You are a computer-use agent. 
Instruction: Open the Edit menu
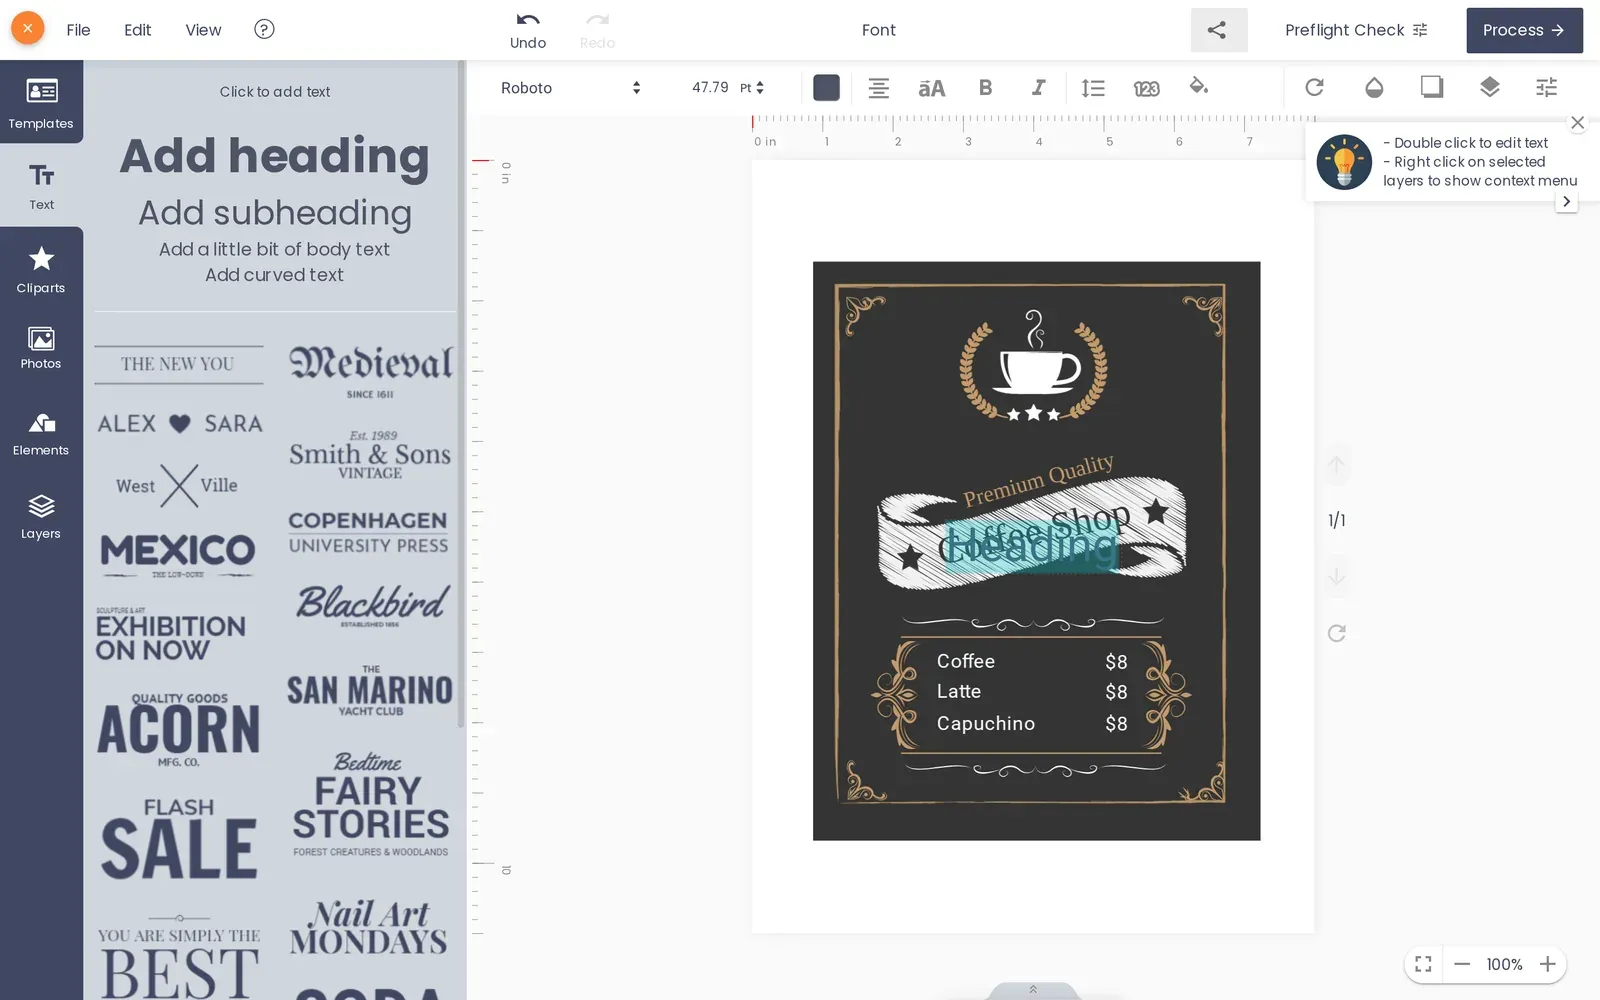click(137, 30)
